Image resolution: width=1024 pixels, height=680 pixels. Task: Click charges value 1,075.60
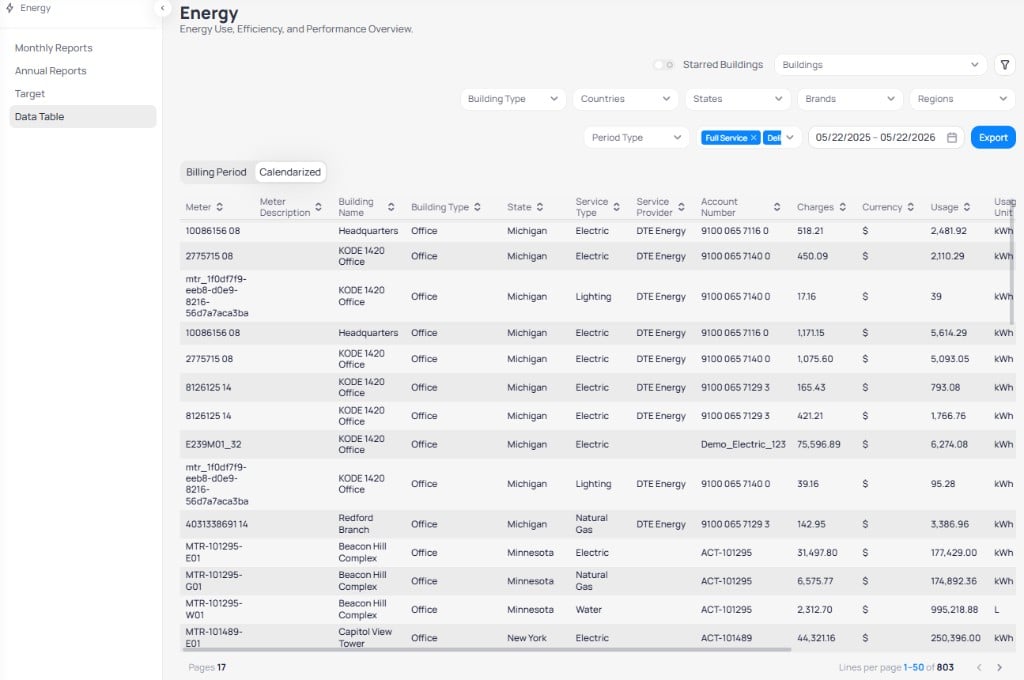(814, 359)
